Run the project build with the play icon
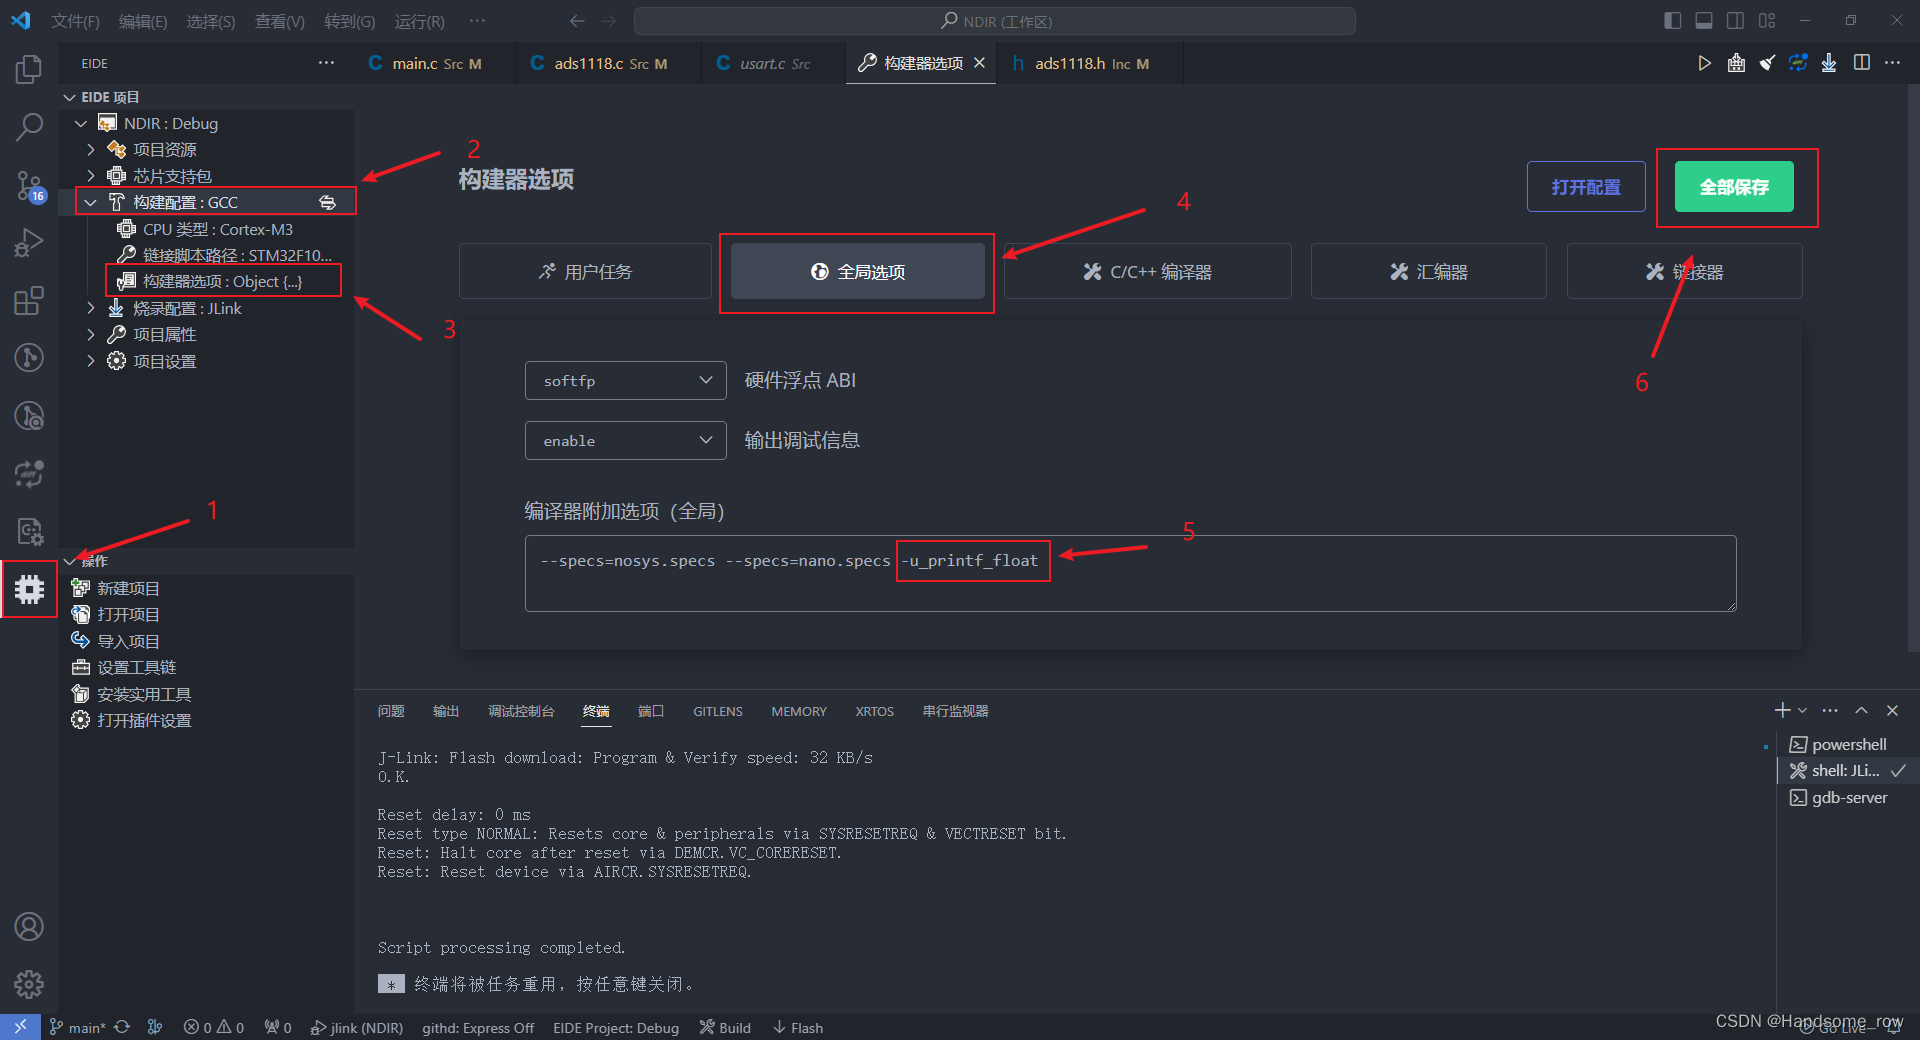The height and width of the screenshot is (1040, 1920). 1705,63
